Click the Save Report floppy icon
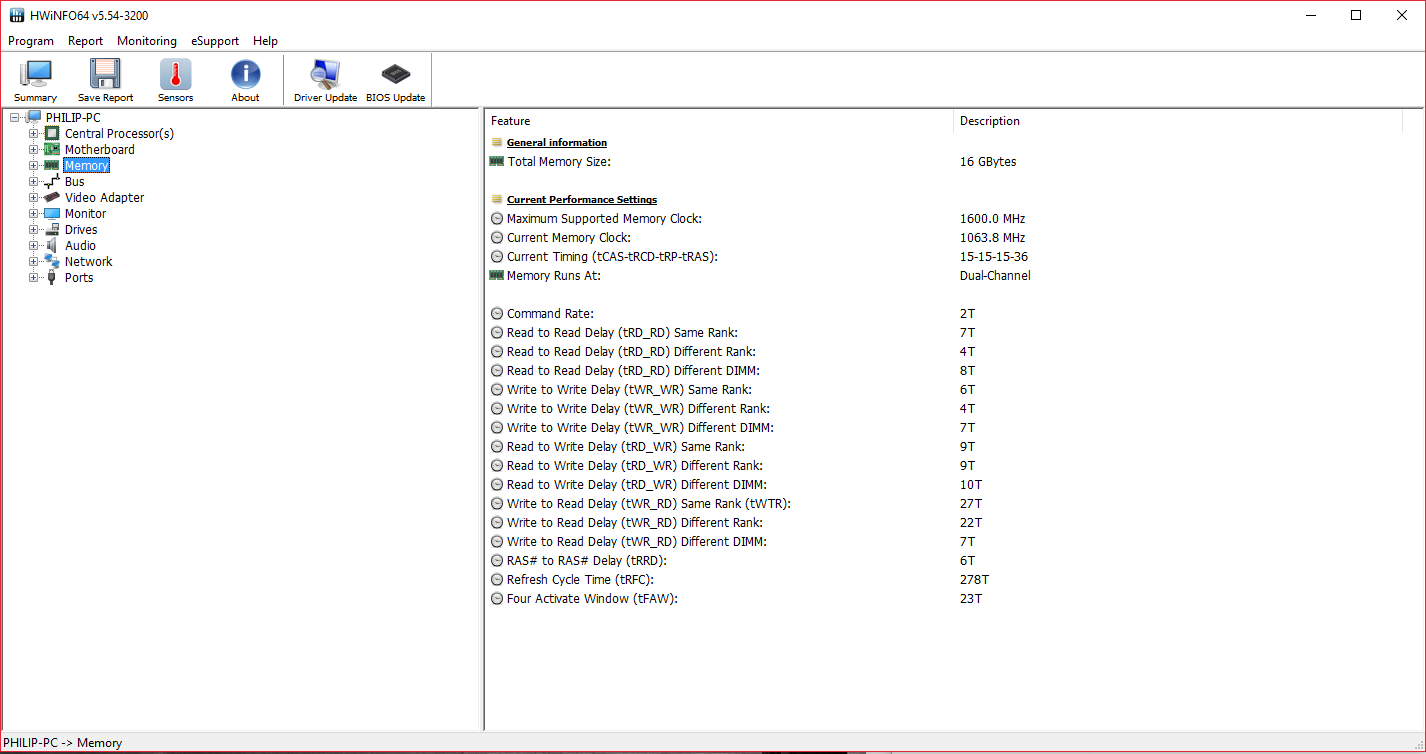The image size is (1426, 754). click(x=105, y=74)
